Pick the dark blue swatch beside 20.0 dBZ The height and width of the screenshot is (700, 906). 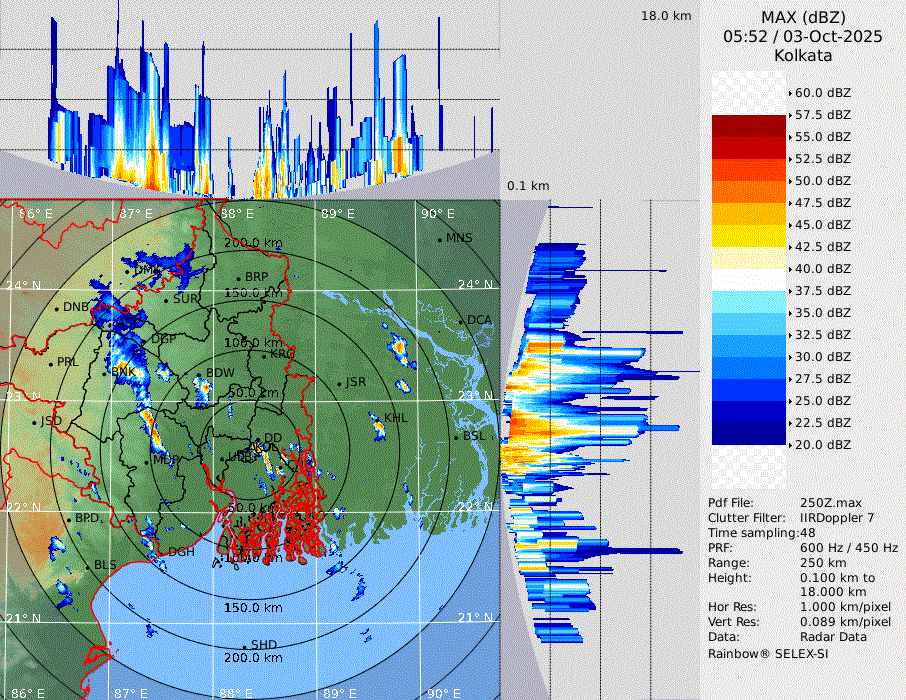click(x=748, y=434)
